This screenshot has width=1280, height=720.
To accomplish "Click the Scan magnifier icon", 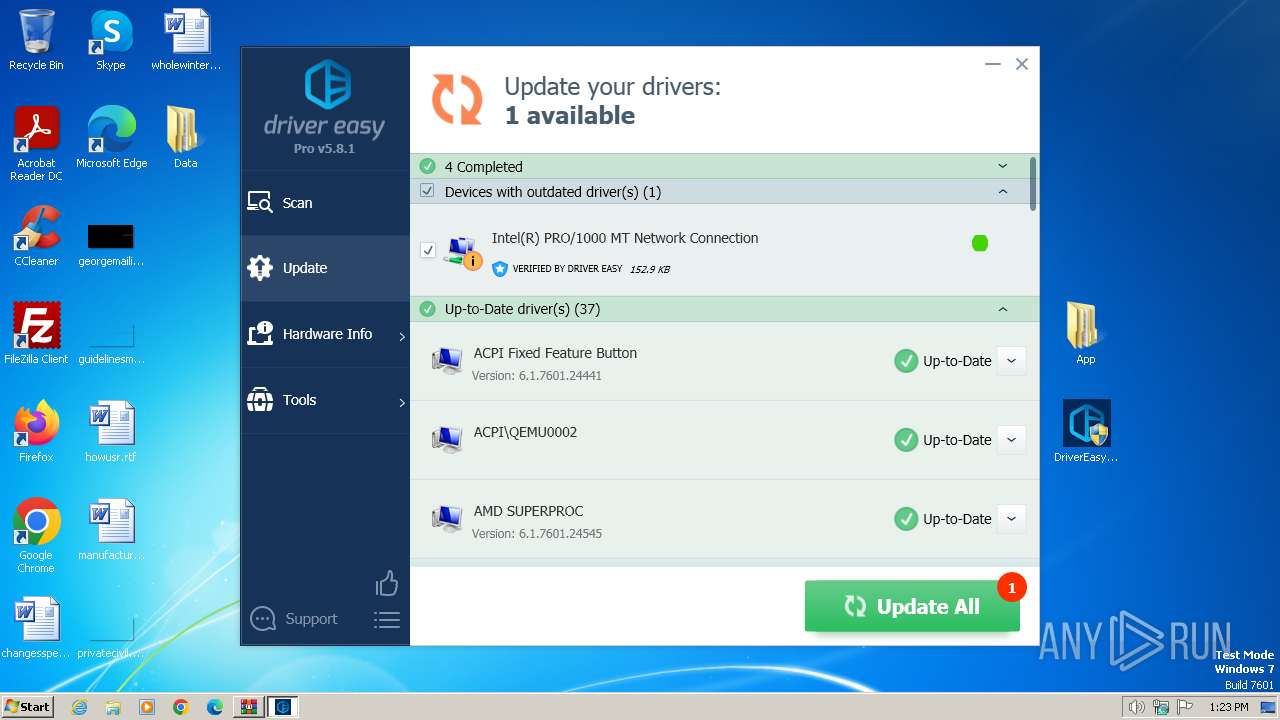I will [260, 203].
